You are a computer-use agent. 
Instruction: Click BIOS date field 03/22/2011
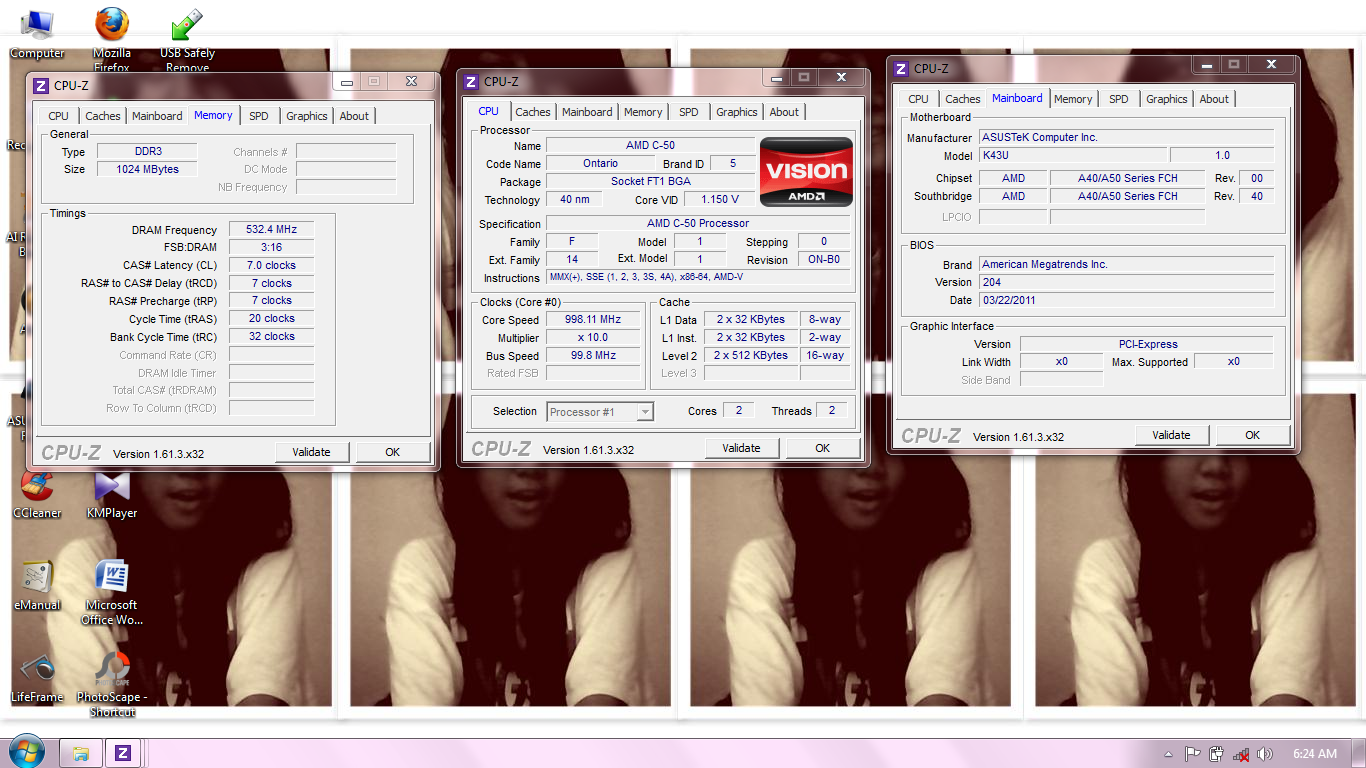click(x=1126, y=300)
